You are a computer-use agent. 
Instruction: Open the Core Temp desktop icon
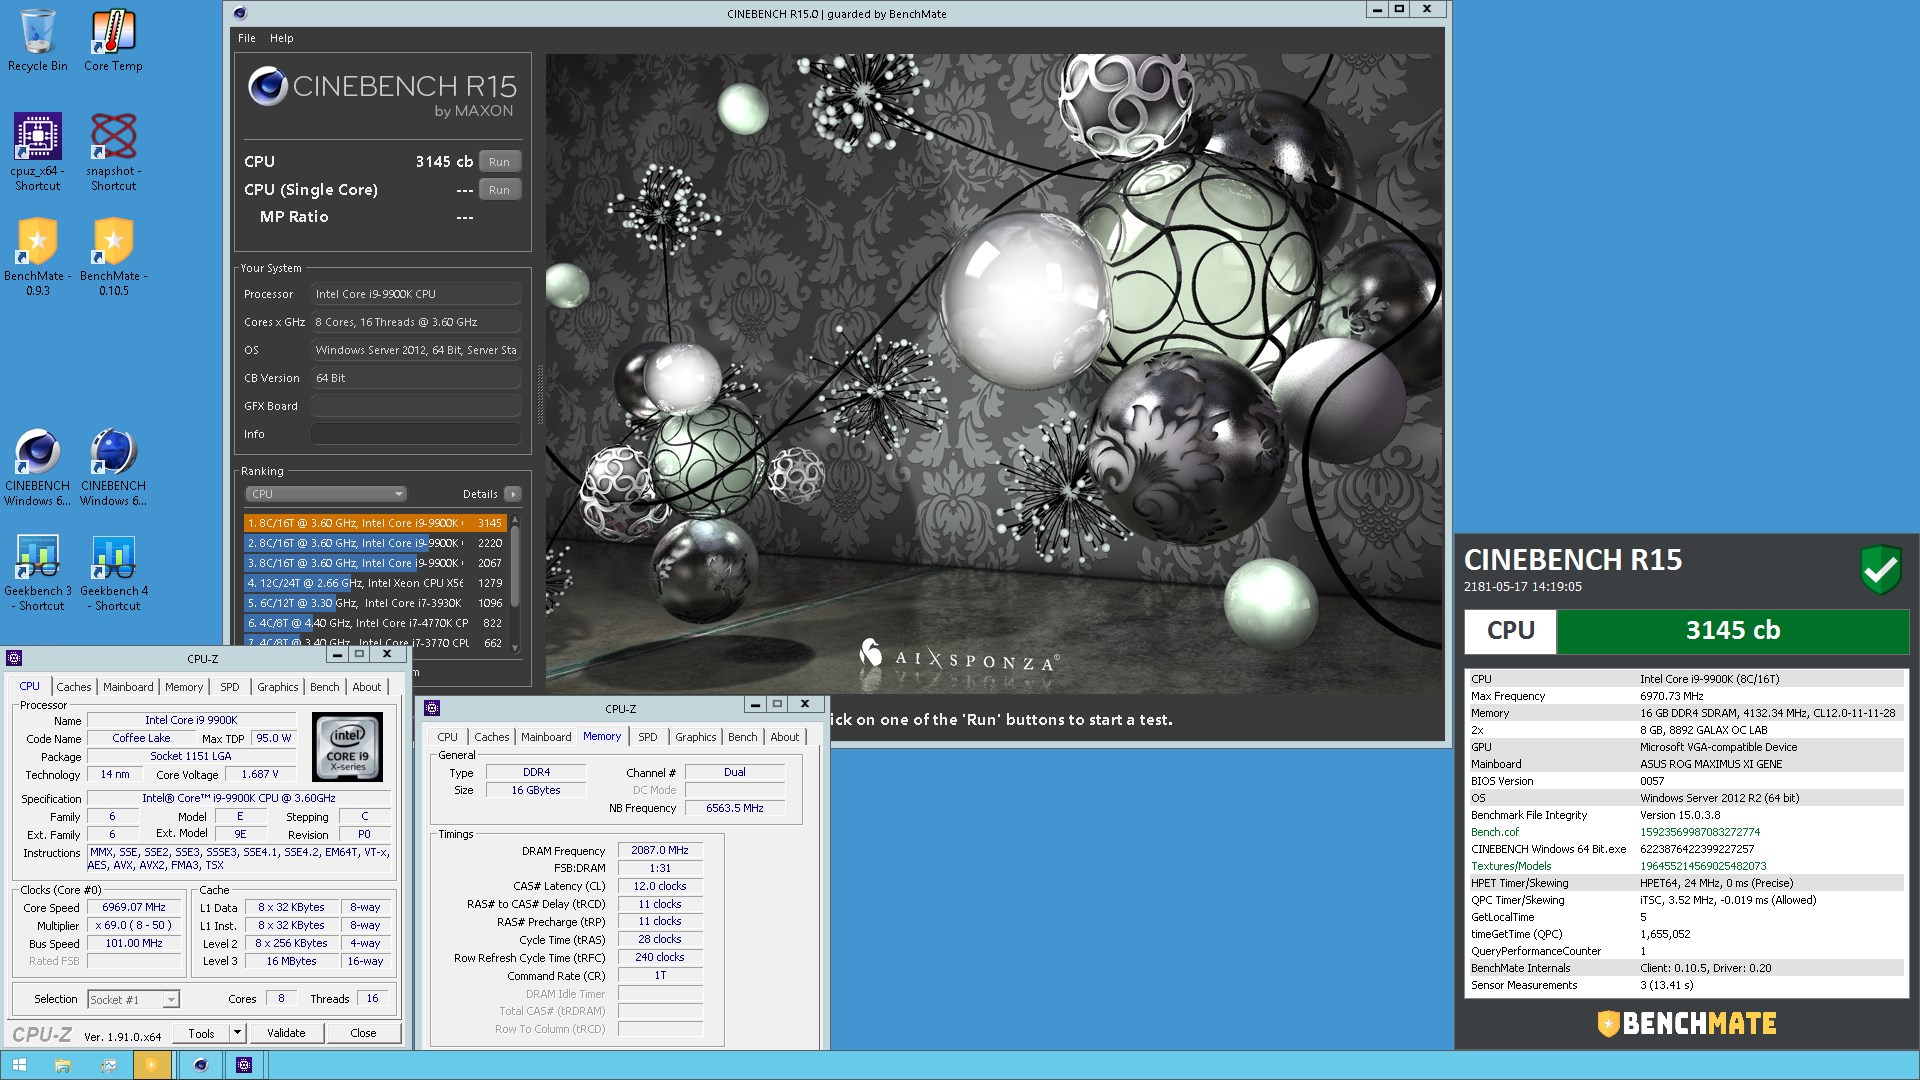pos(113,40)
